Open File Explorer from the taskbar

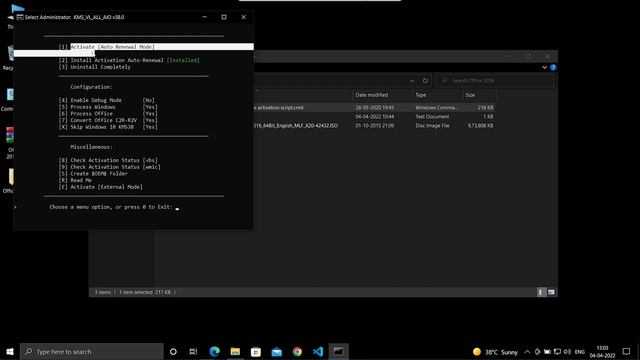pos(235,351)
